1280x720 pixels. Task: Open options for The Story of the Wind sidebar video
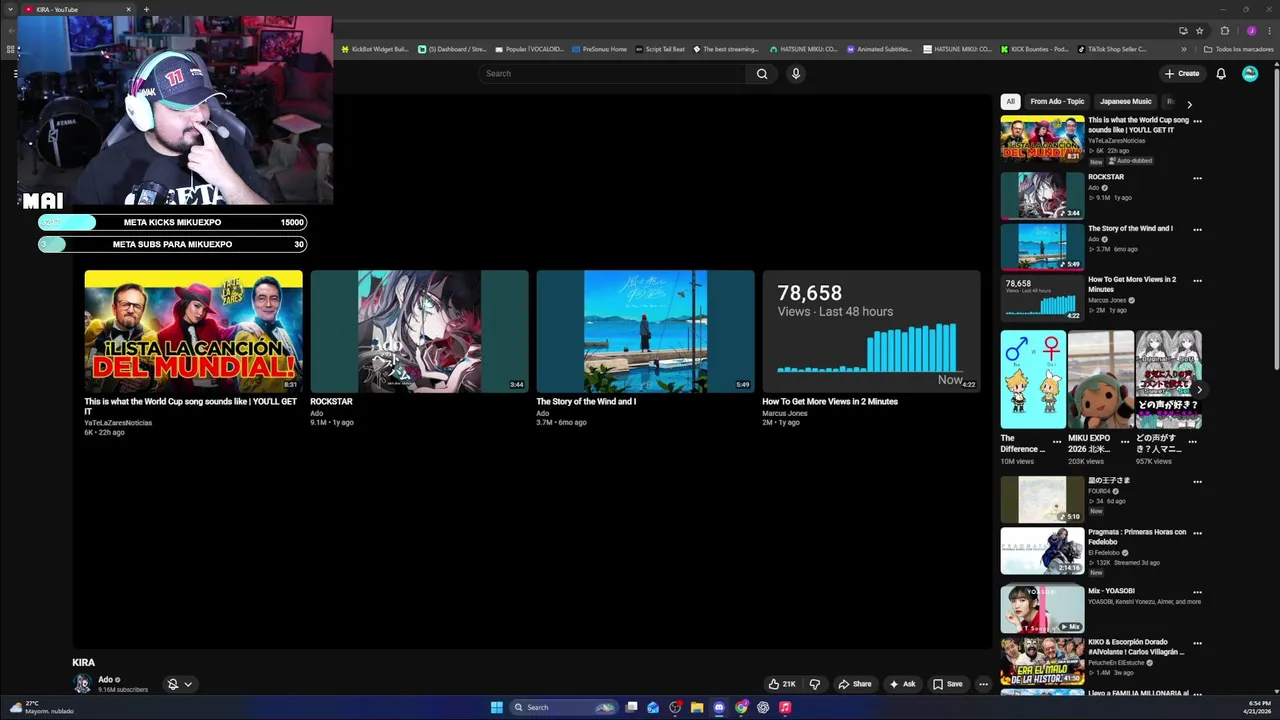point(1197,229)
